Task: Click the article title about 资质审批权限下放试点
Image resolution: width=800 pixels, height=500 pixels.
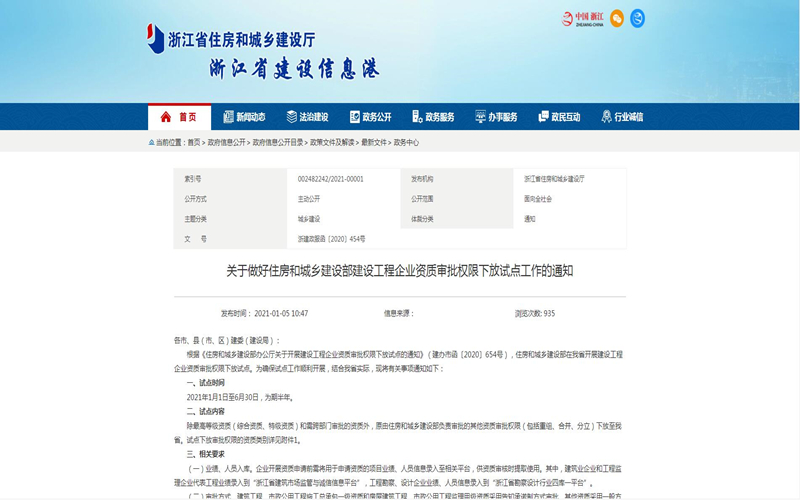Action: pos(400,271)
